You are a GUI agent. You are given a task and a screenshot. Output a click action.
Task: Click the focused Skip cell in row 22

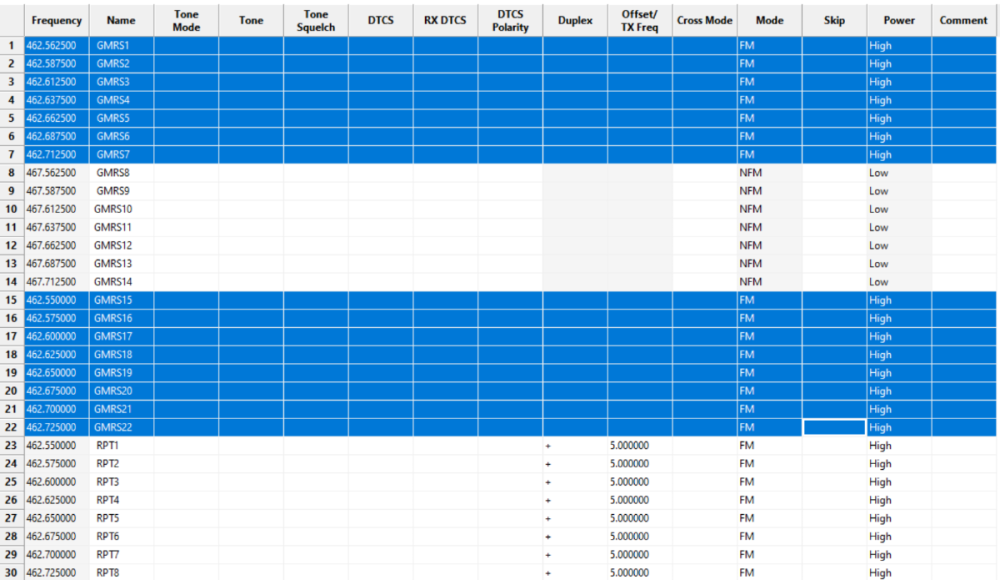point(834,428)
